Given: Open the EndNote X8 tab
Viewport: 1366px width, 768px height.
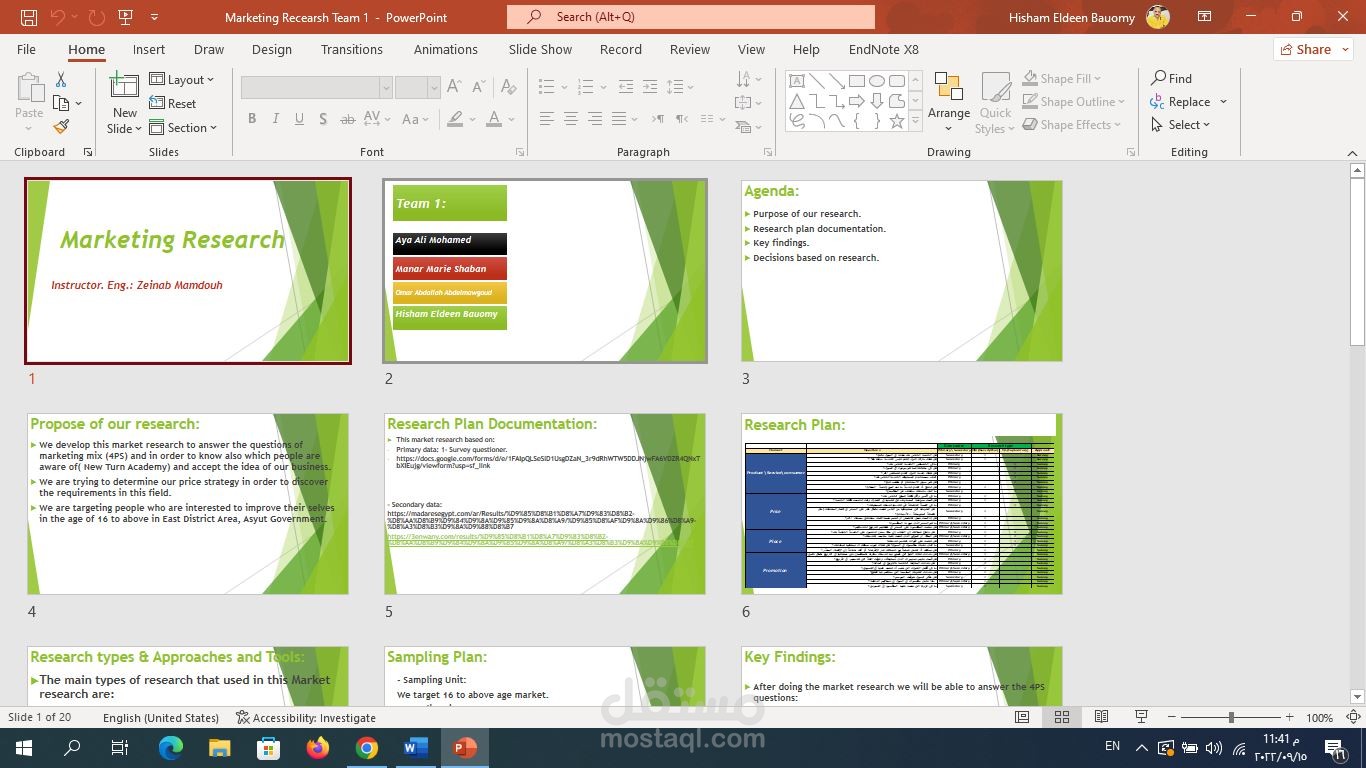Looking at the screenshot, I should pyautogui.click(x=883, y=49).
